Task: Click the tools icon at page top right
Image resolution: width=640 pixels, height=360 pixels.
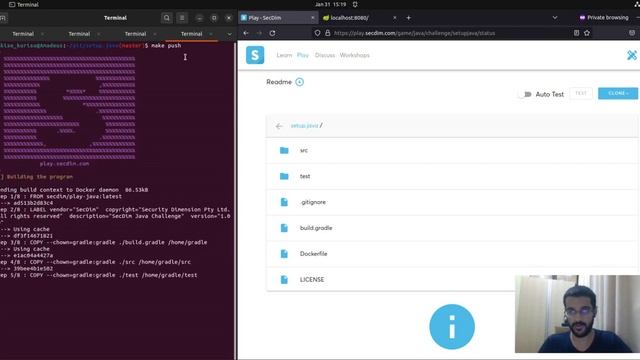Action: pyautogui.click(x=632, y=55)
